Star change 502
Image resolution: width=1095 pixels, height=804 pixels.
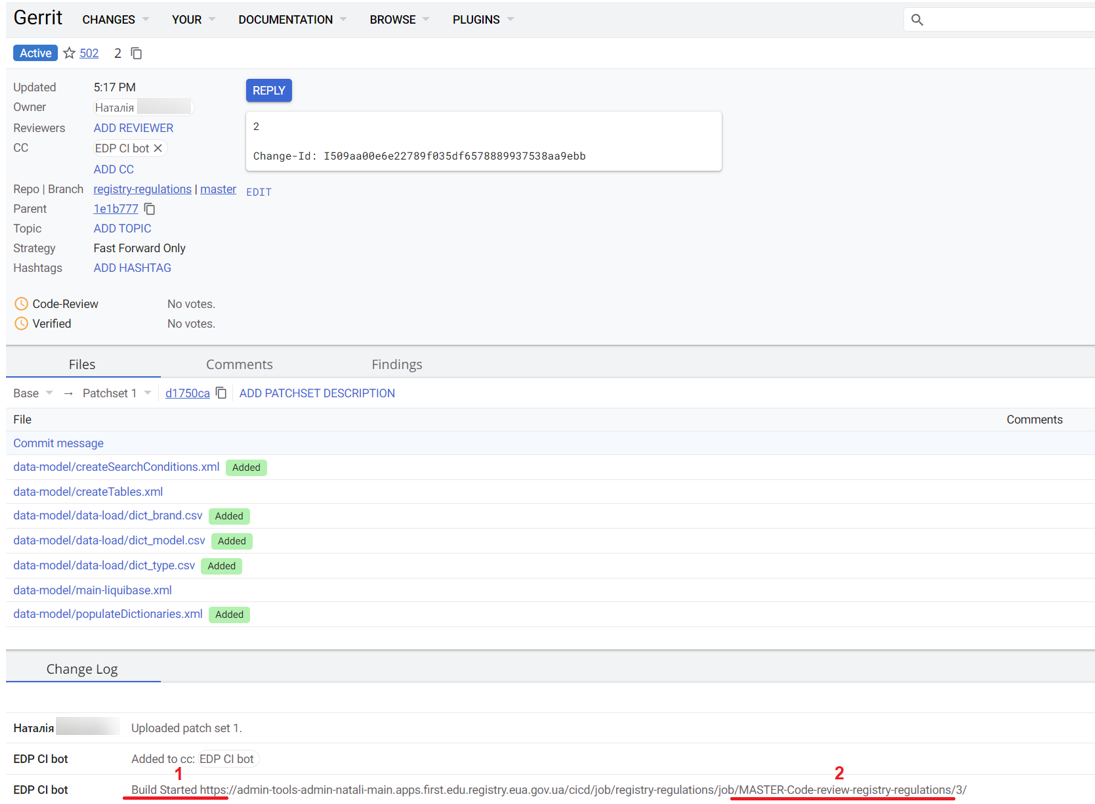69,53
